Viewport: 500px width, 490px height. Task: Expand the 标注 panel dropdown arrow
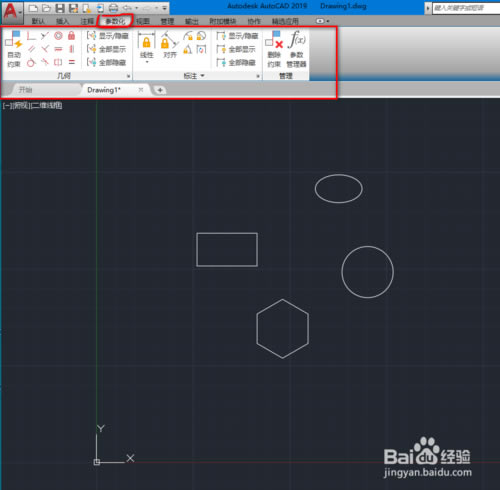202,76
